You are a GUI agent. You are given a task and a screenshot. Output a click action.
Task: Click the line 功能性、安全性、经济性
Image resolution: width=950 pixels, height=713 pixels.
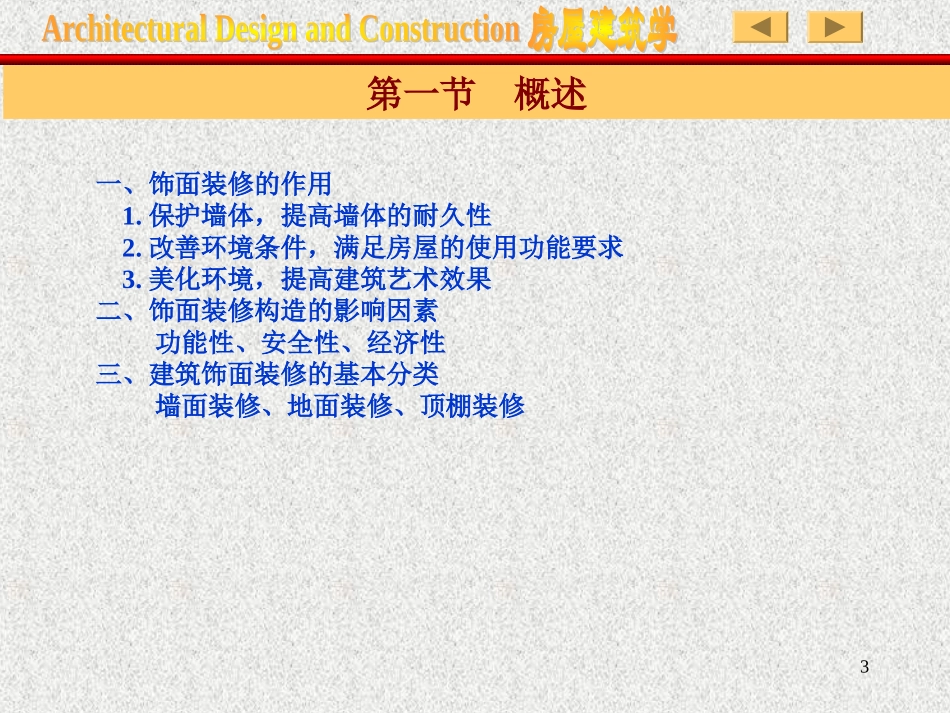pos(300,342)
